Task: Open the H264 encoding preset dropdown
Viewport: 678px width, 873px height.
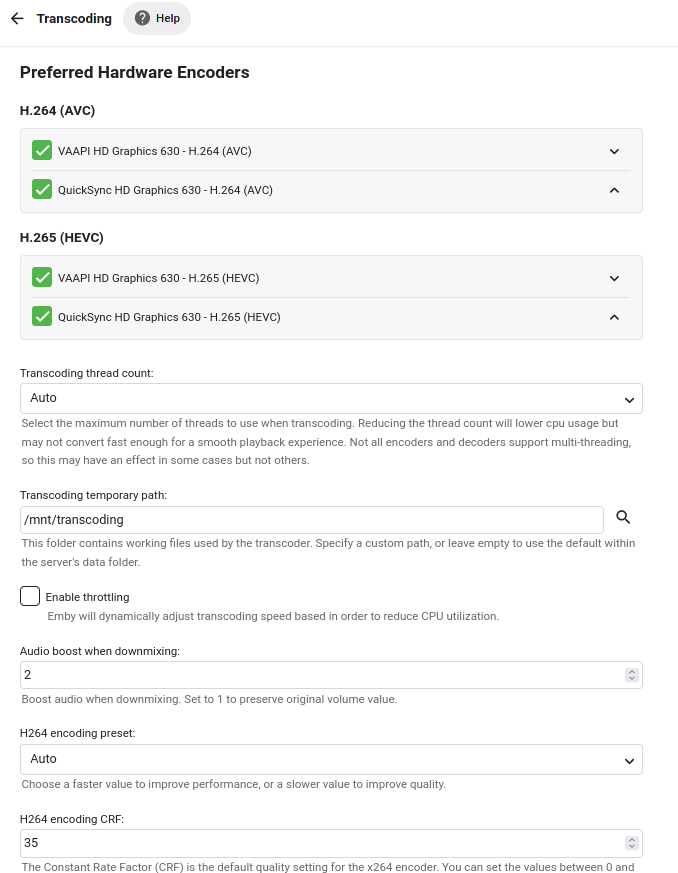Action: point(331,760)
